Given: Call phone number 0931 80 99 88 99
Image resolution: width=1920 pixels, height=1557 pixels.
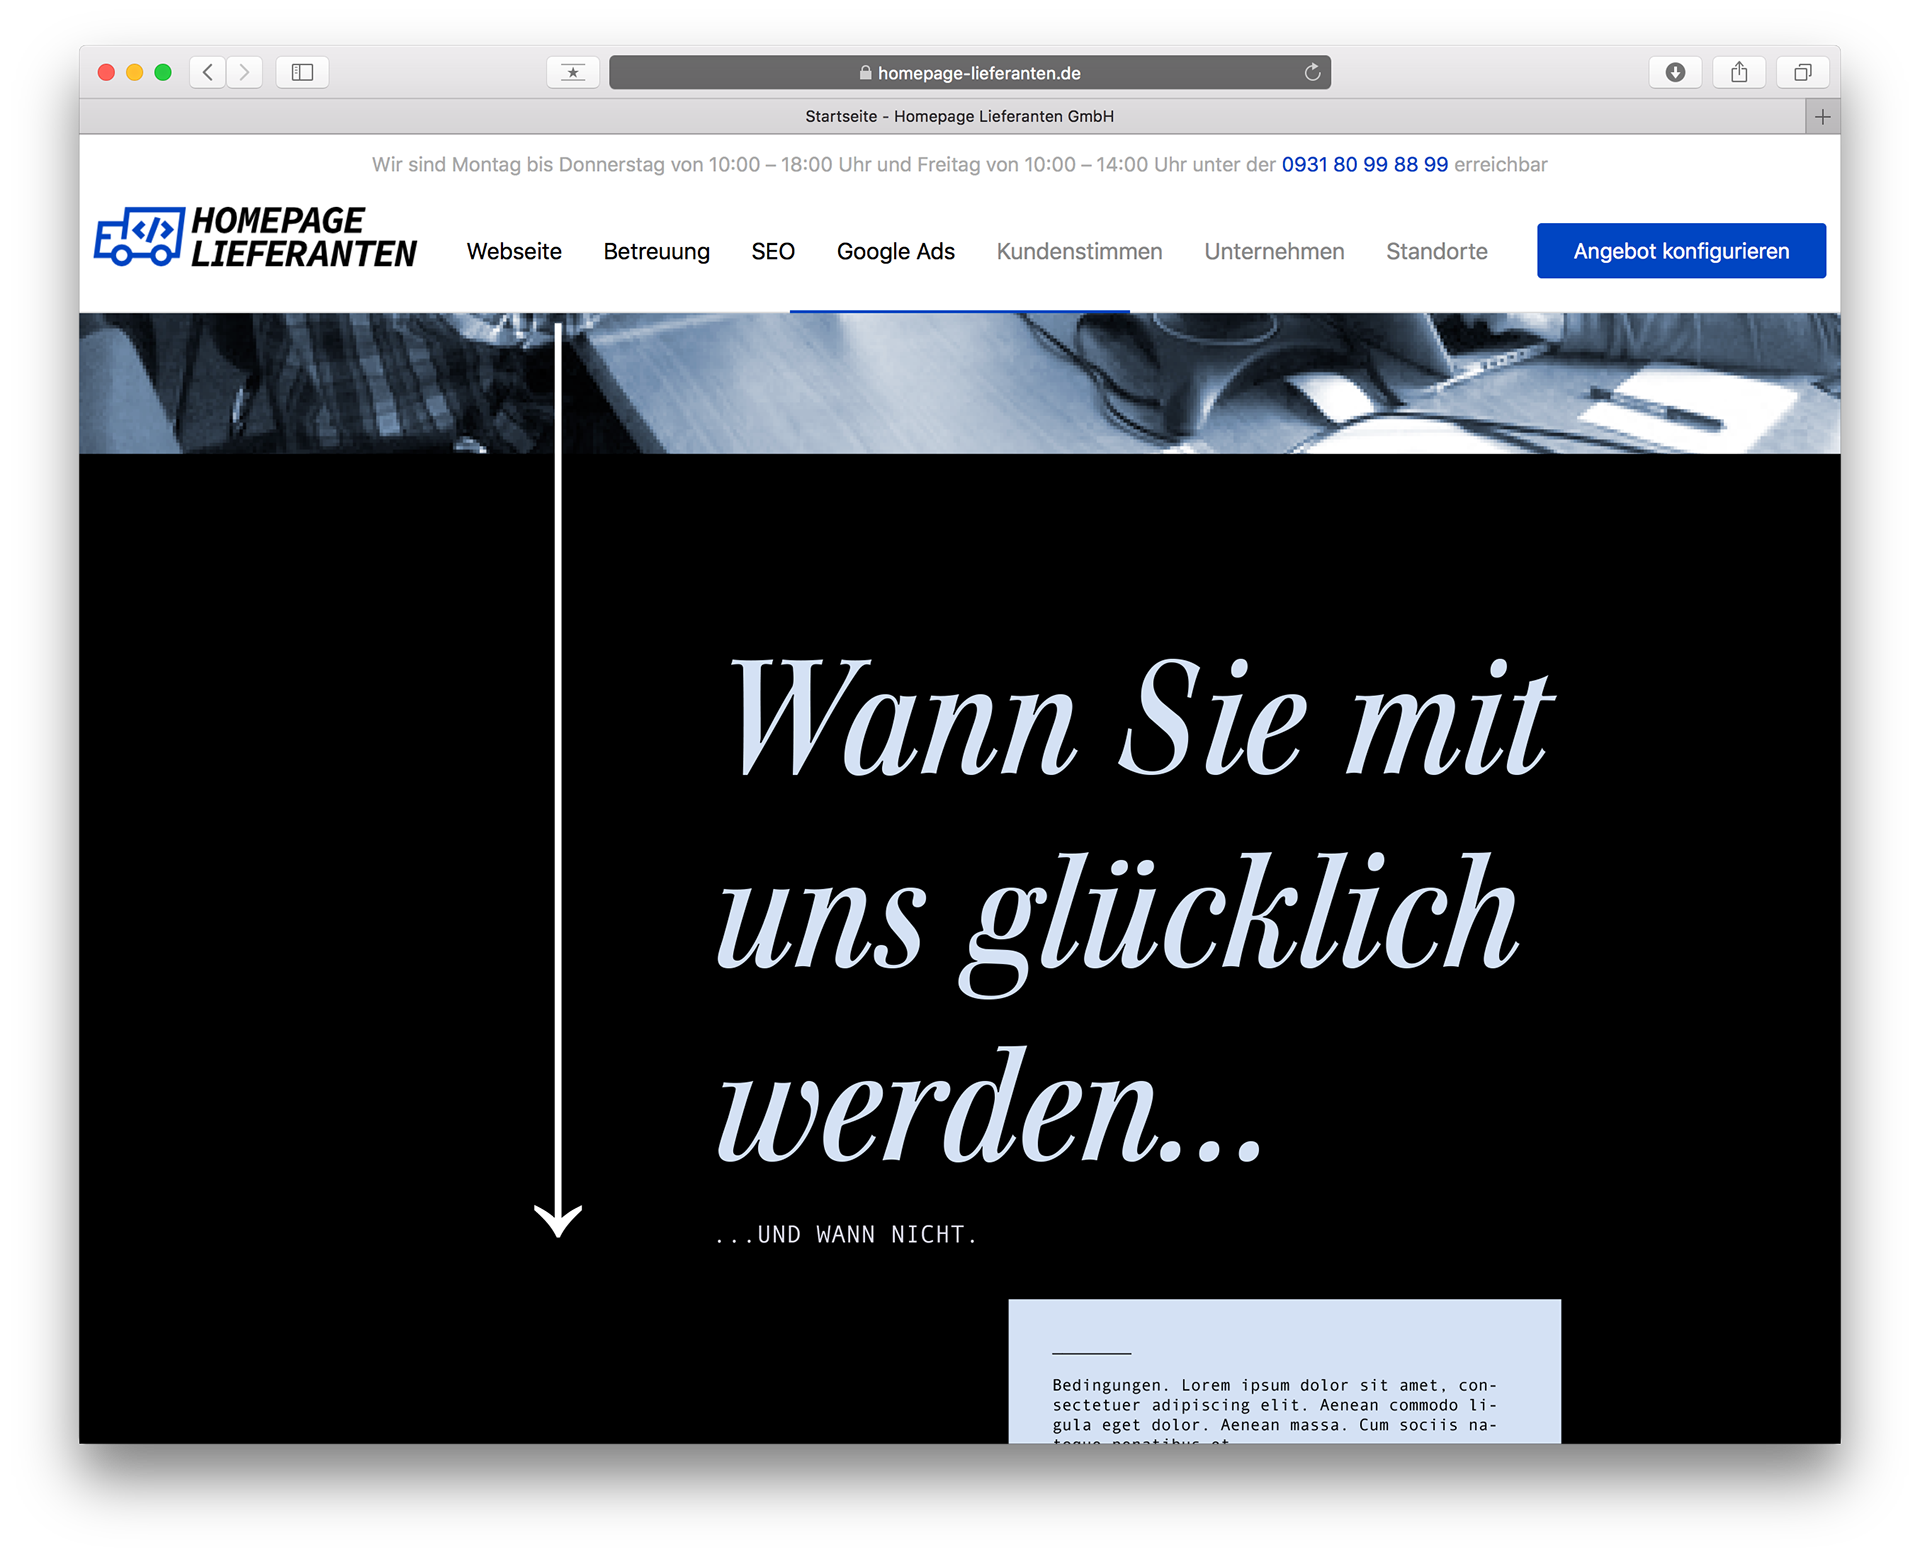Looking at the screenshot, I should coord(1364,164).
